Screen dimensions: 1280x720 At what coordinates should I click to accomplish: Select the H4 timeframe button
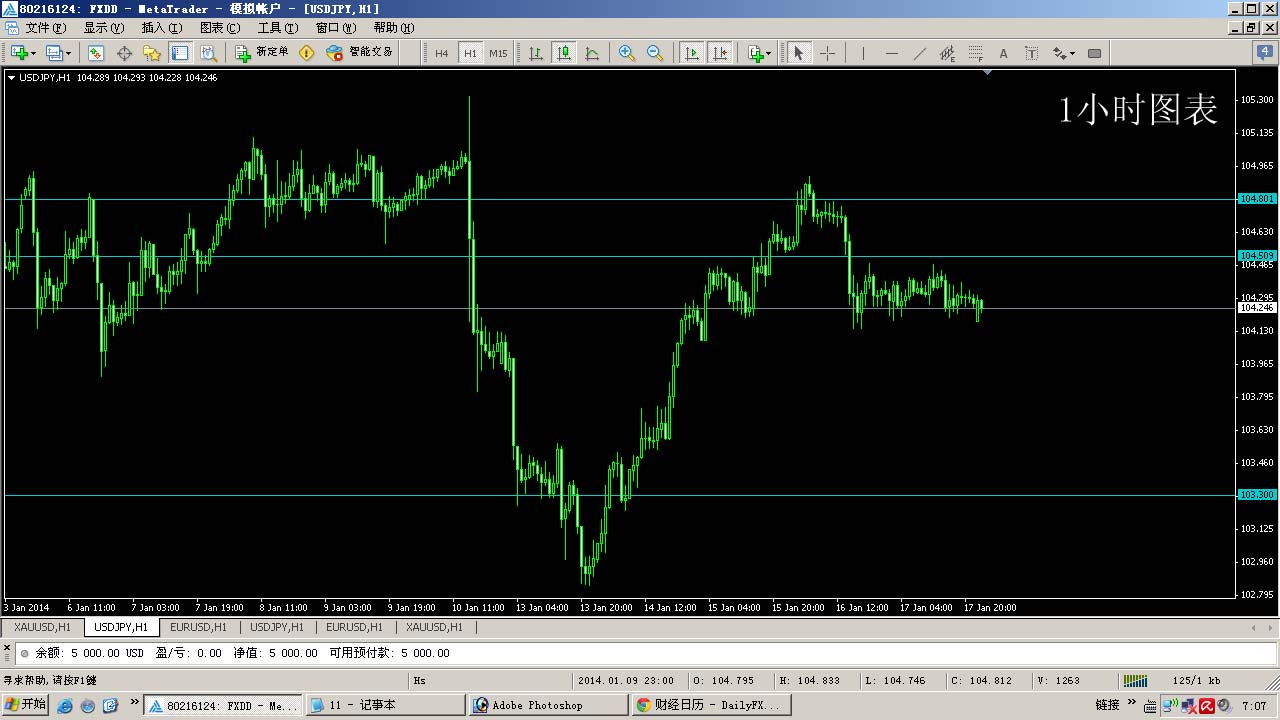point(441,53)
